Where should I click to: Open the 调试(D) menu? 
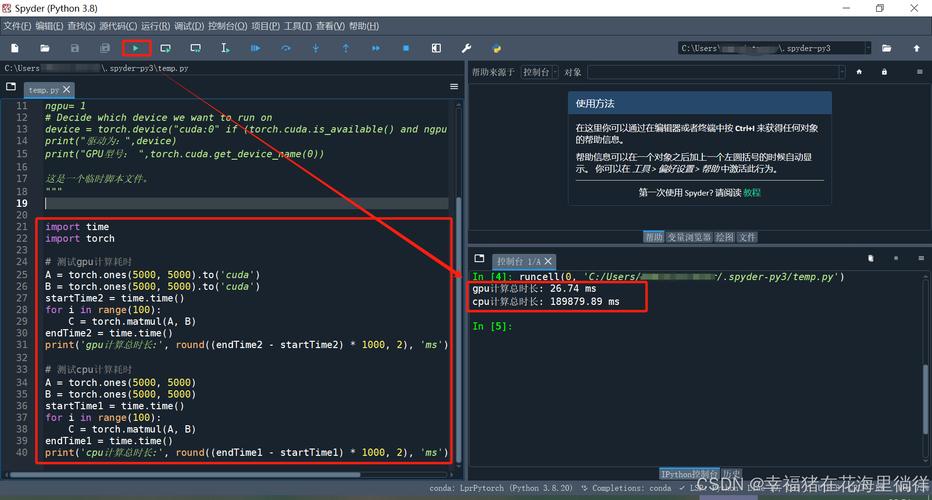pyautogui.click(x=188, y=26)
